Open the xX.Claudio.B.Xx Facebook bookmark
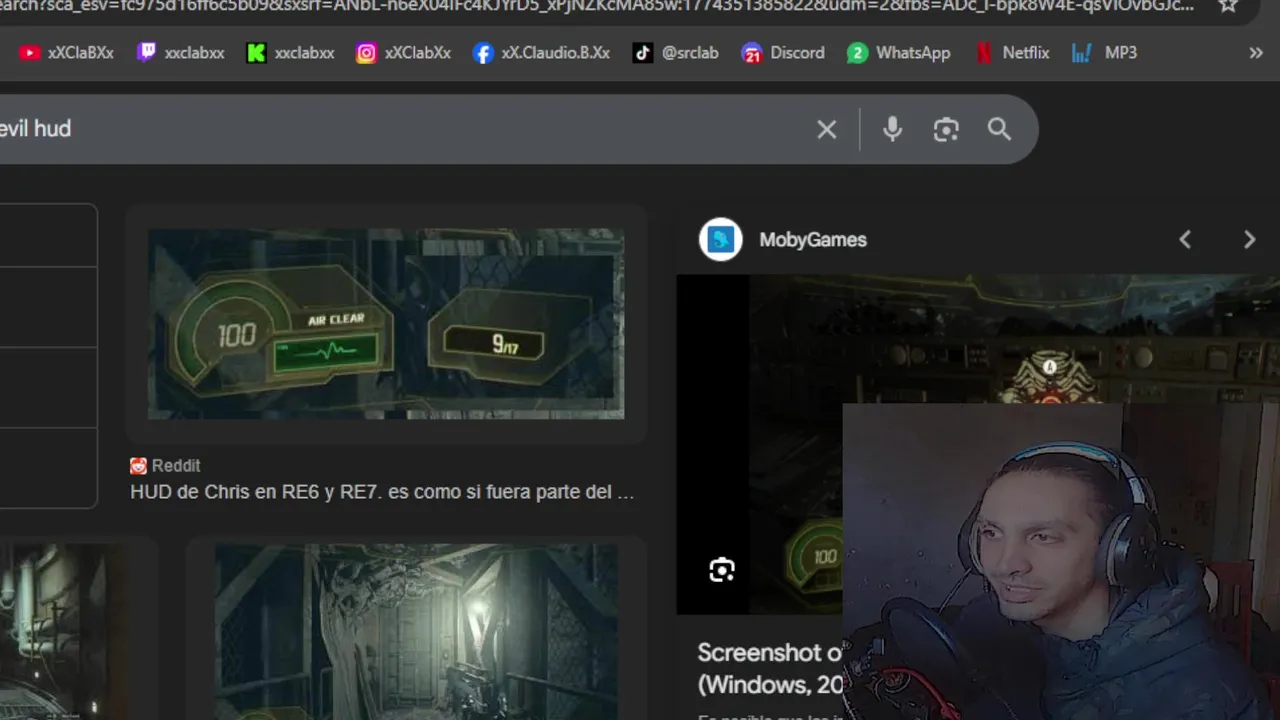Viewport: 1280px width, 720px height. (x=541, y=53)
